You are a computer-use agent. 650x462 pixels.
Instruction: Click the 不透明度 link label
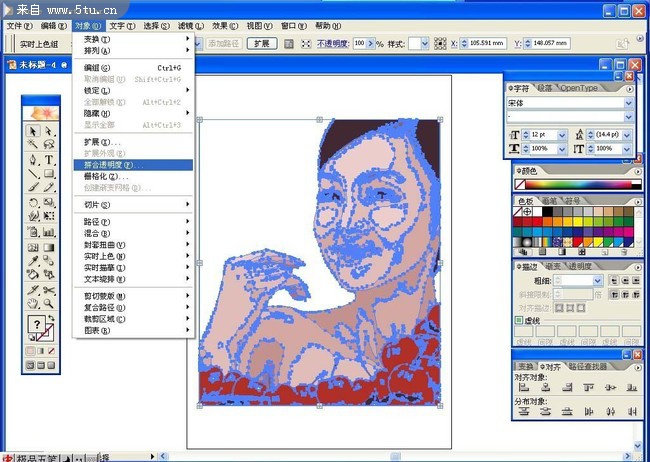pyautogui.click(x=332, y=43)
